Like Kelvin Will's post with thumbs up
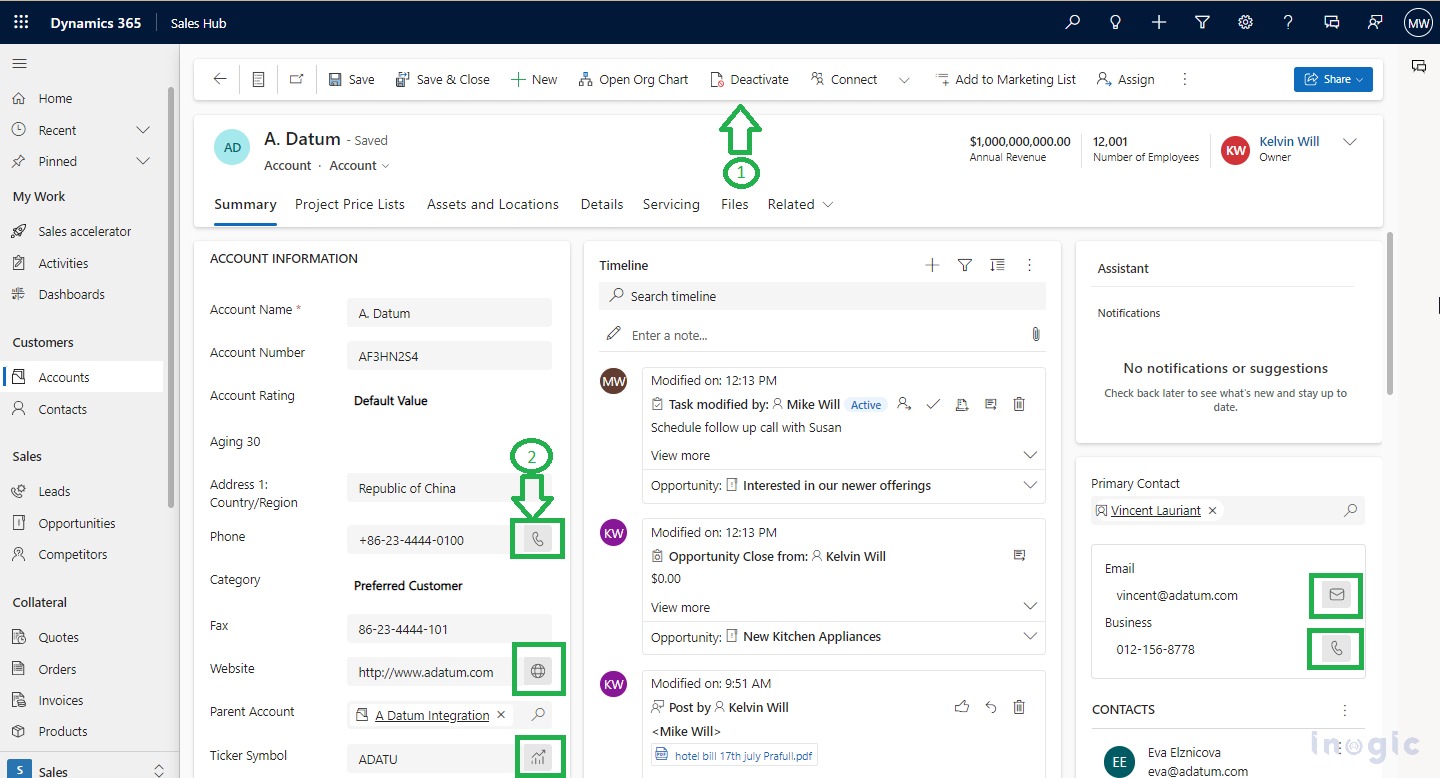The height and width of the screenshot is (778, 1440). click(961, 706)
